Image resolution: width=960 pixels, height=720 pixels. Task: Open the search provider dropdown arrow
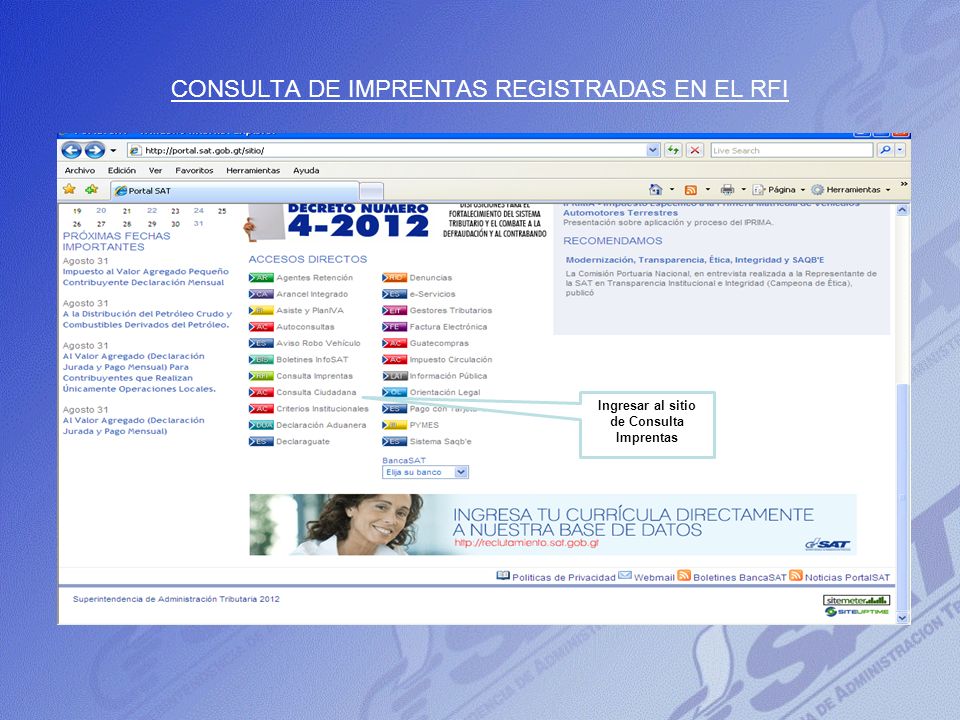(x=900, y=150)
